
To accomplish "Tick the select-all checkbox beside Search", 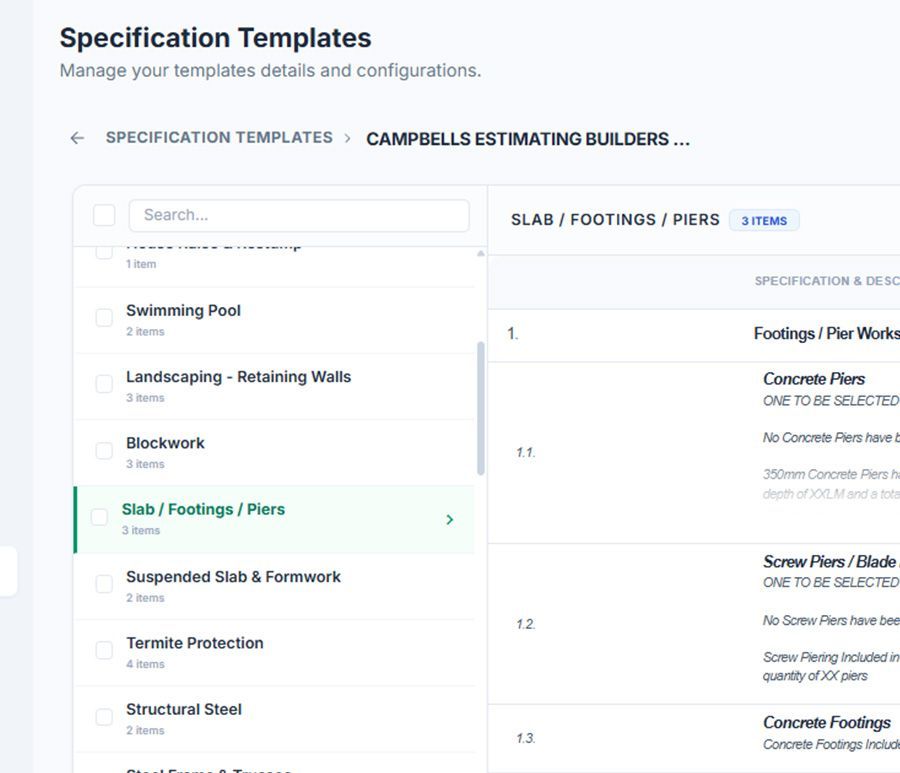I will click(104, 215).
